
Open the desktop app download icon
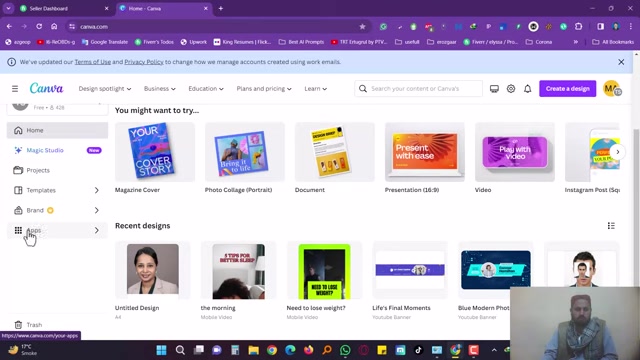point(494,89)
